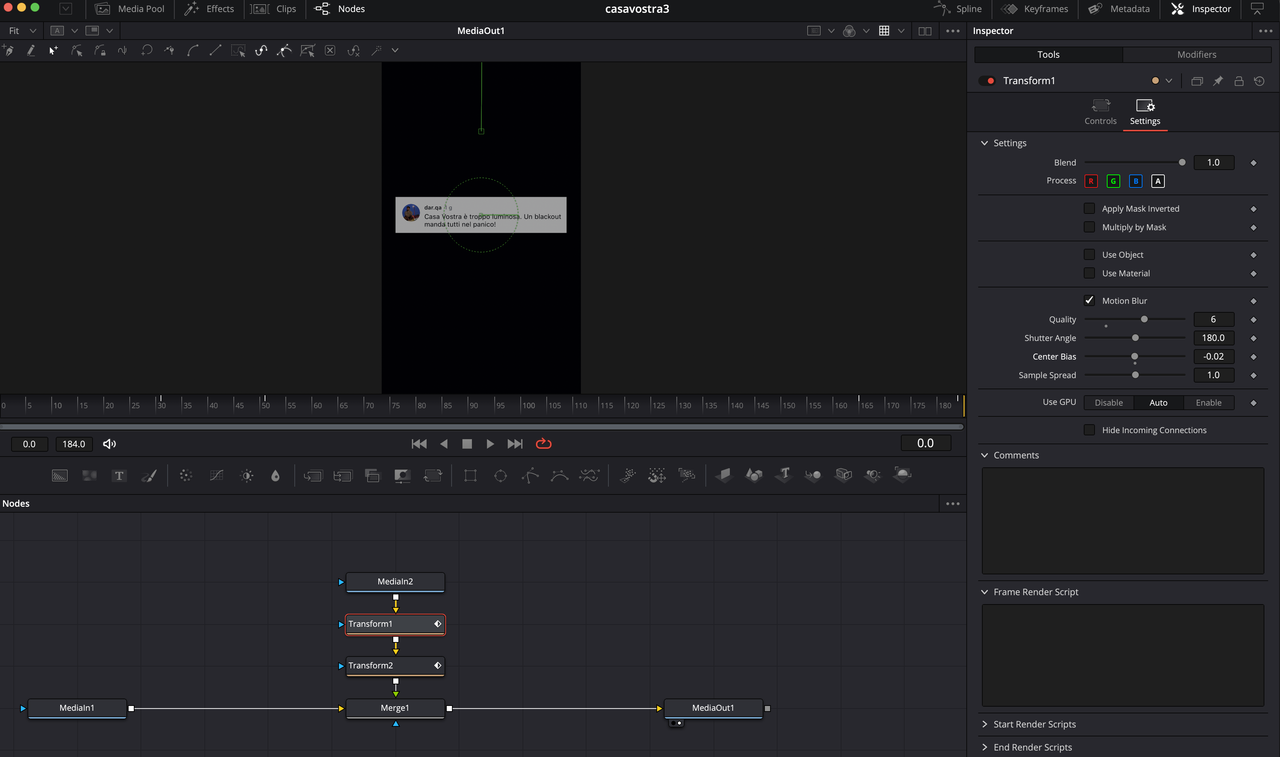Enable Apply Mask Inverted checkbox
This screenshot has height=757, width=1280.
pyautogui.click(x=1089, y=209)
